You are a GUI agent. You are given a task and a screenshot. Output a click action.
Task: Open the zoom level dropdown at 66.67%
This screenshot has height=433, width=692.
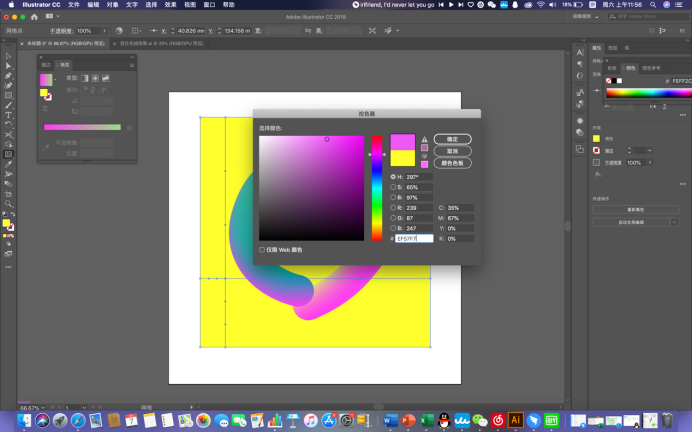43,408
